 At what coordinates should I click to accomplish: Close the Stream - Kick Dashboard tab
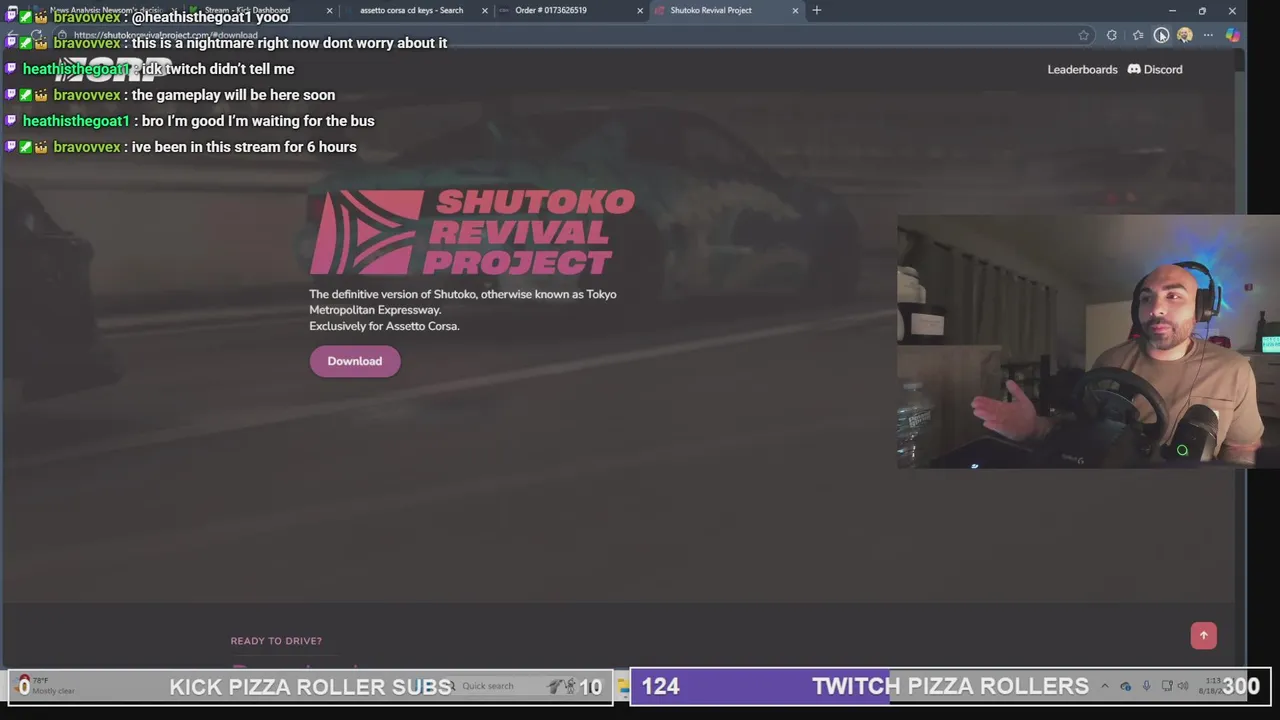[x=329, y=11]
